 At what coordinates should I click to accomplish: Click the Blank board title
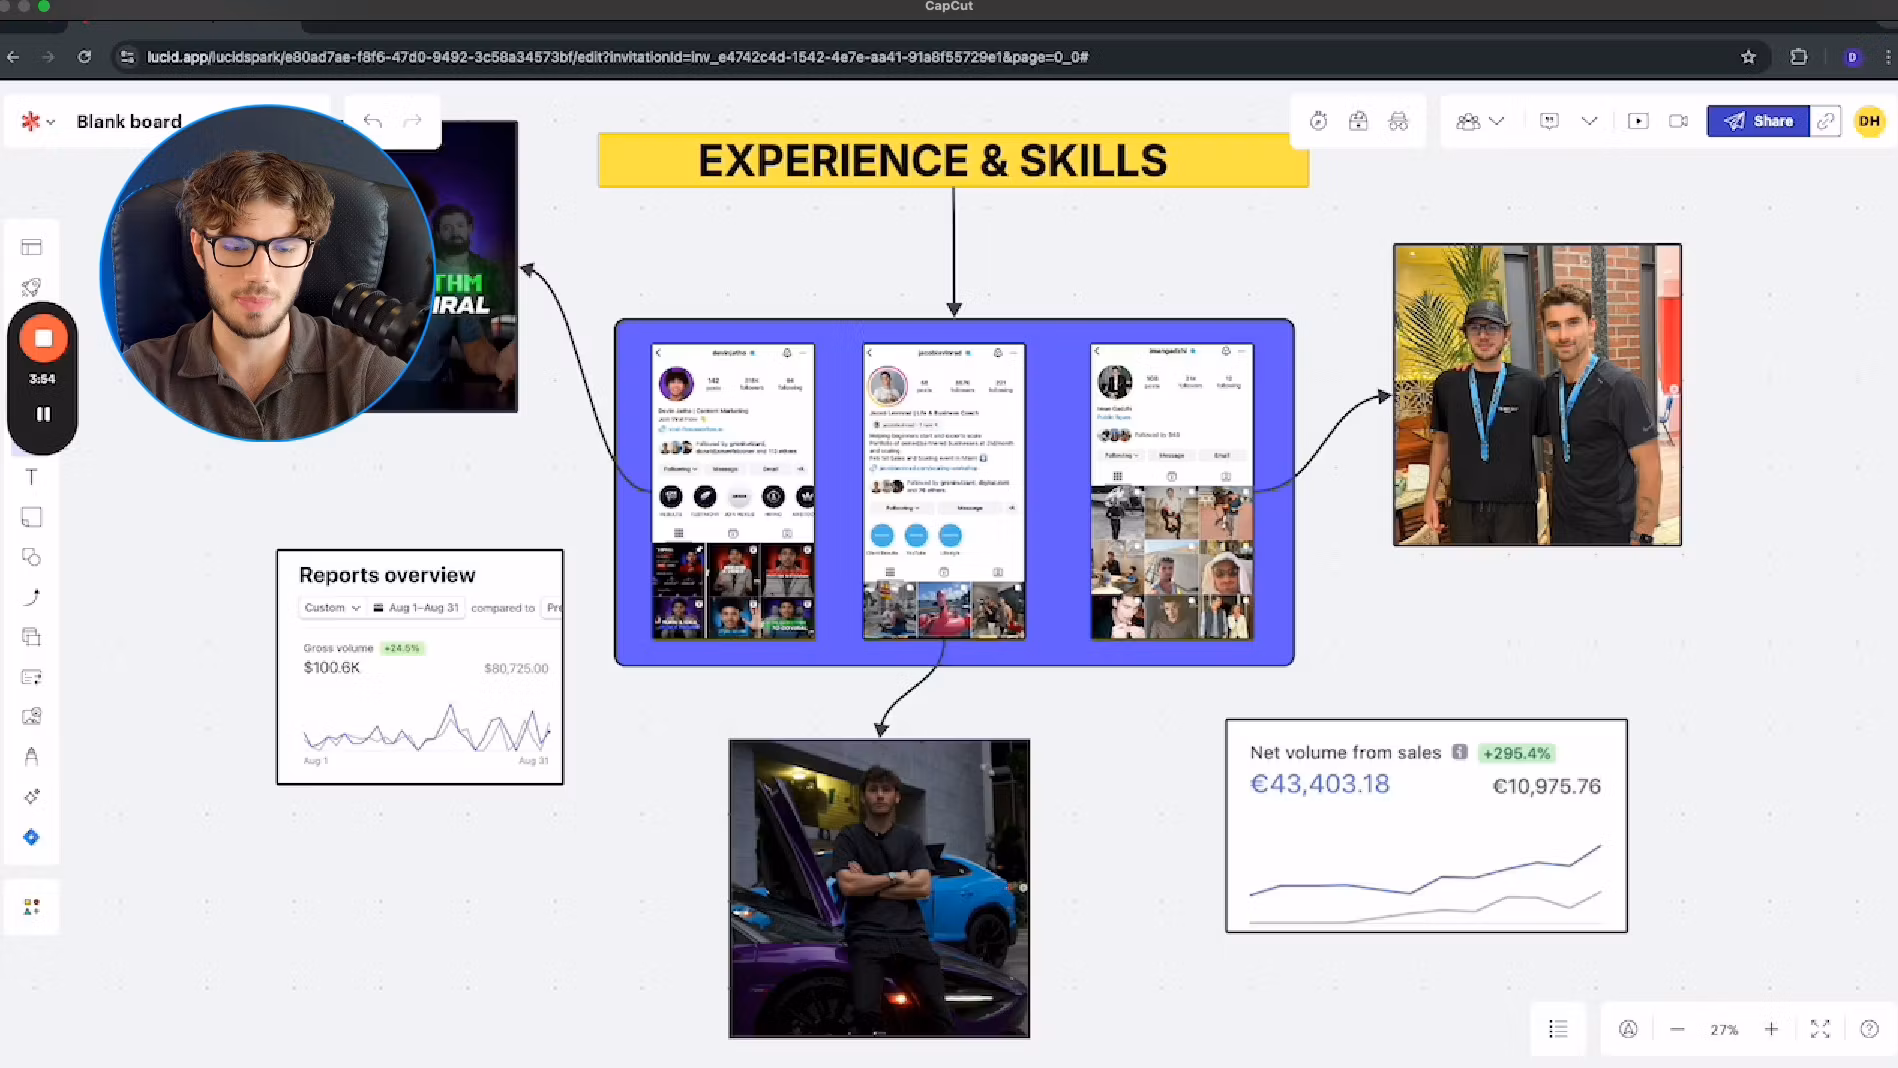coord(129,121)
